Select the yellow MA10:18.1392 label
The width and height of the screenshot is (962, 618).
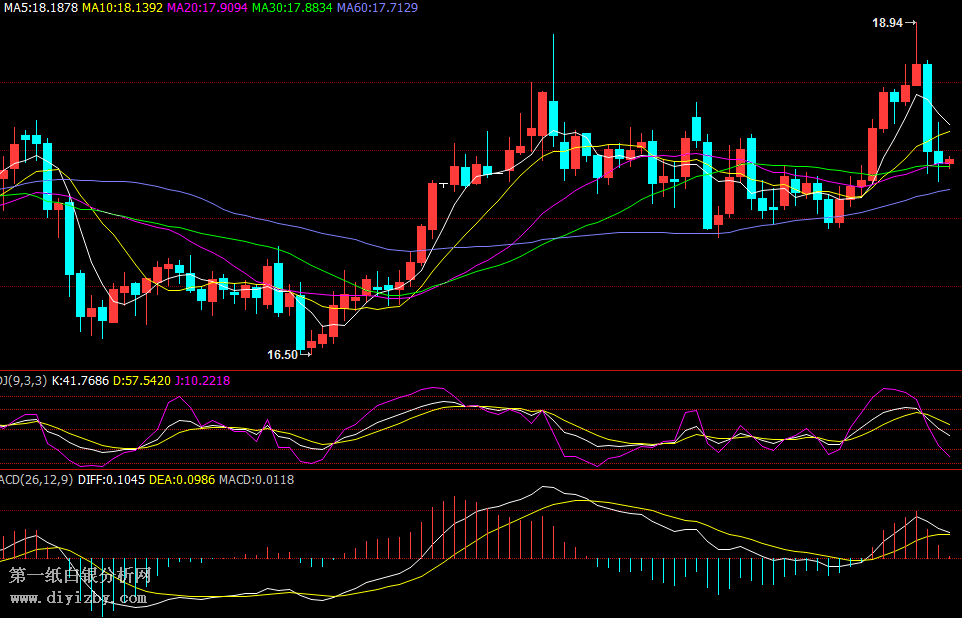click(123, 8)
